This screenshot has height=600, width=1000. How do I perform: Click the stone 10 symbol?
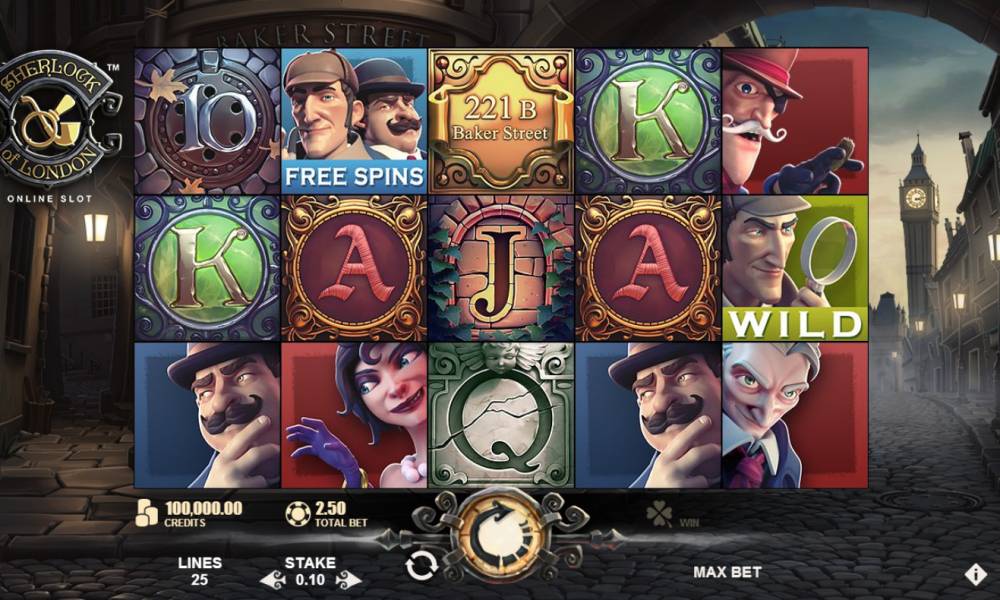coord(207,121)
